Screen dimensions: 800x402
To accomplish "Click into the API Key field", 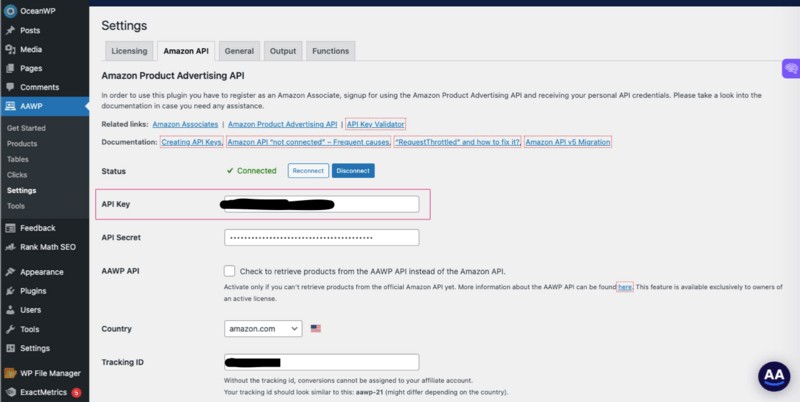I will (321, 204).
